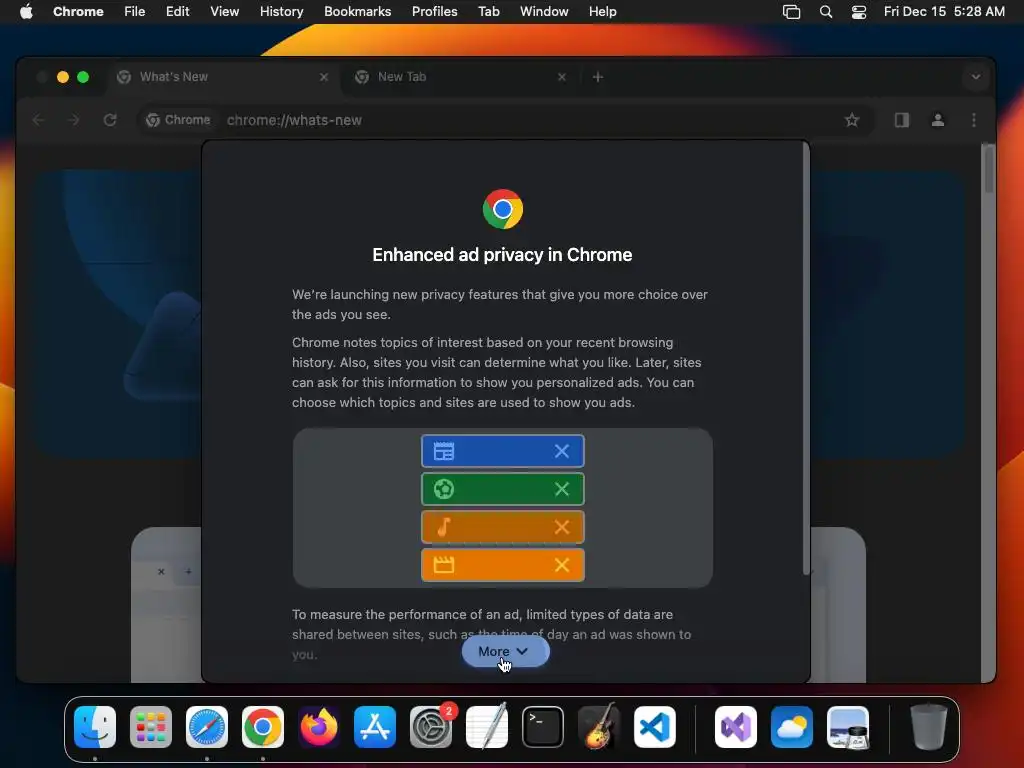Image resolution: width=1024 pixels, height=768 pixels.
Task: Open Control Center
Action: point(859,12)
